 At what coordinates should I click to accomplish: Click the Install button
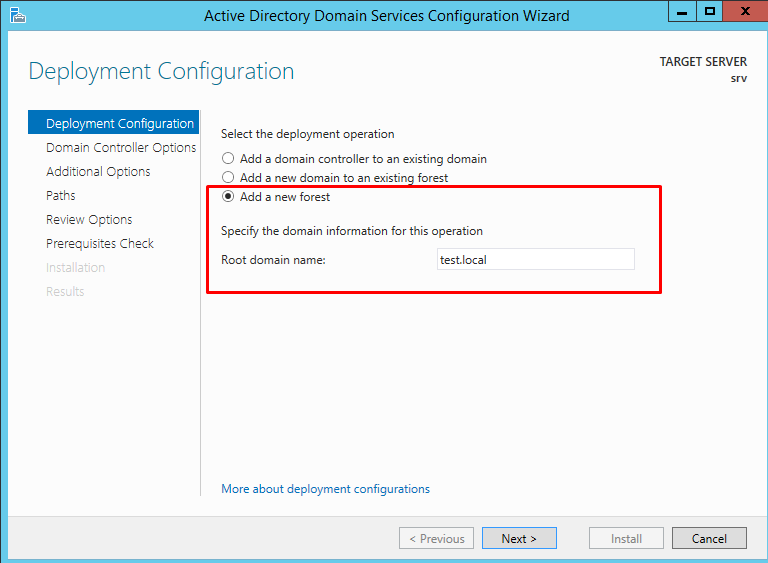point(626,538)
